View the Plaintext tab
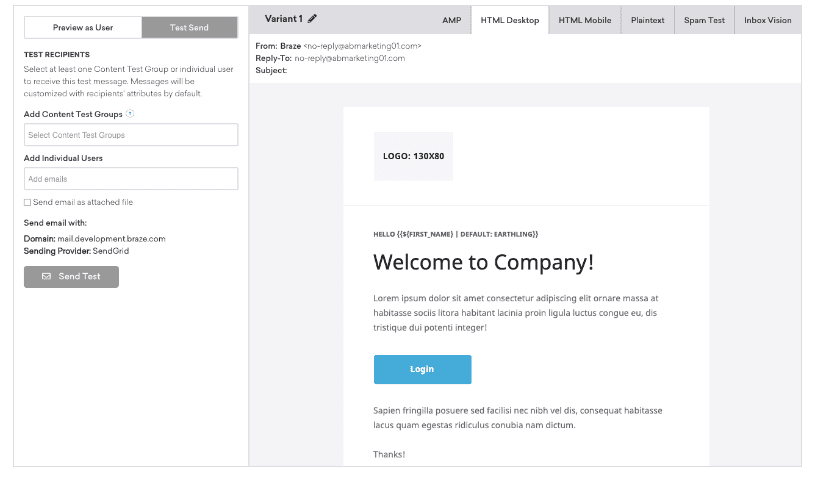Image resolution: width=815 pixels, height=477 pixels. [x=648, y=20]
